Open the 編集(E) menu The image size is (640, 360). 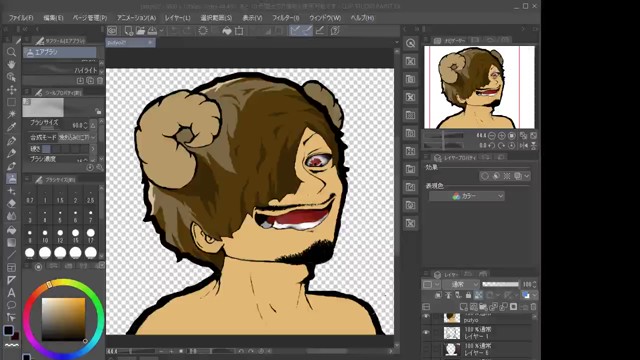point(53,18)
